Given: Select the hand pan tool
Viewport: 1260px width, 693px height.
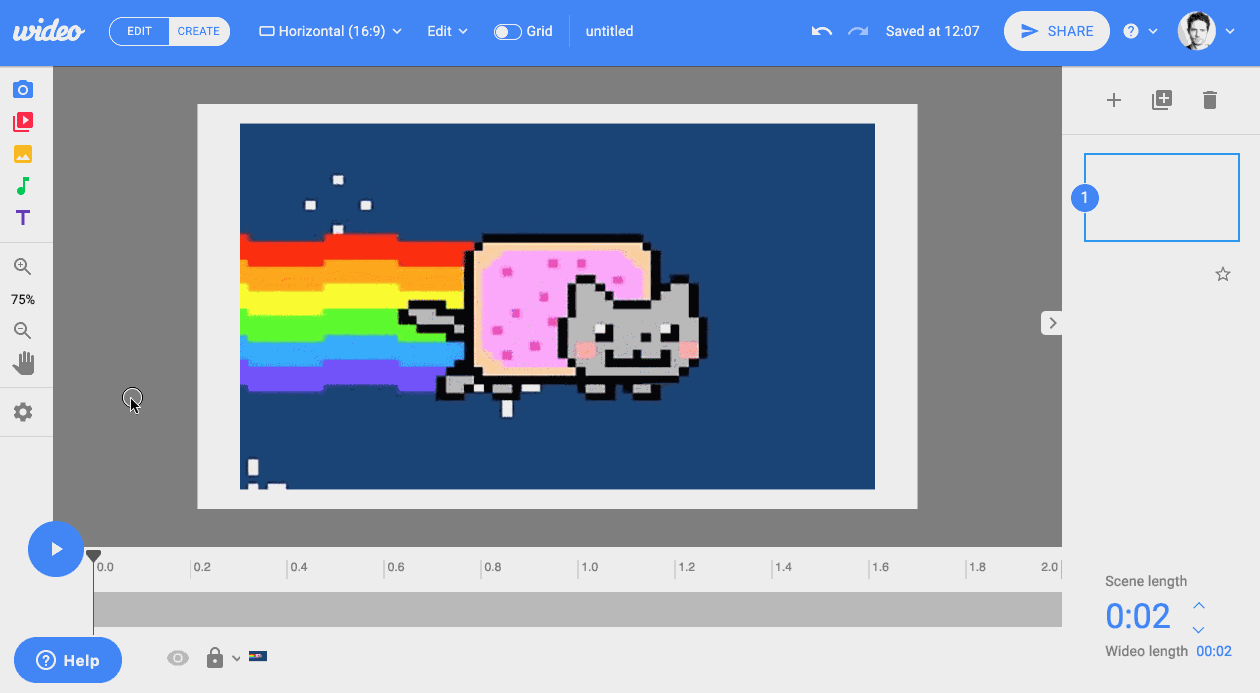Looking at the screenshot, I should click(22, 363).
